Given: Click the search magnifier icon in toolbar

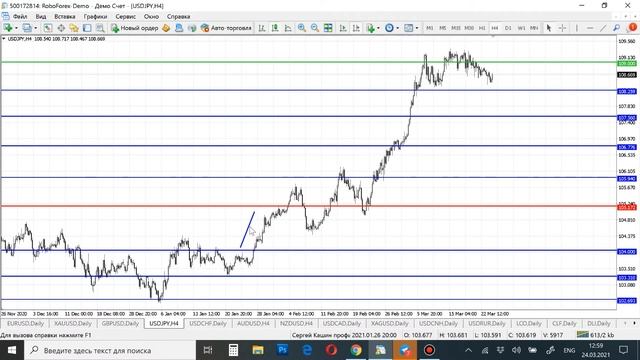Looking at the screenshot, I should (x=617, y=28).
